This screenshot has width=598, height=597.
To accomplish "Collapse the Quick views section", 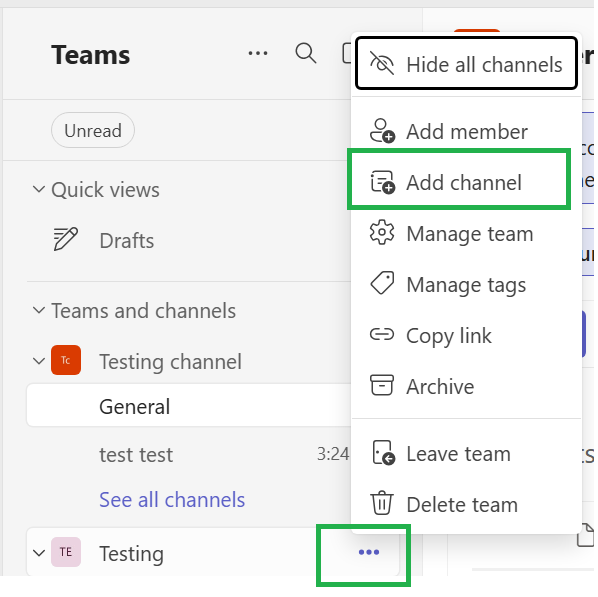I will click(x=39, y=189).
